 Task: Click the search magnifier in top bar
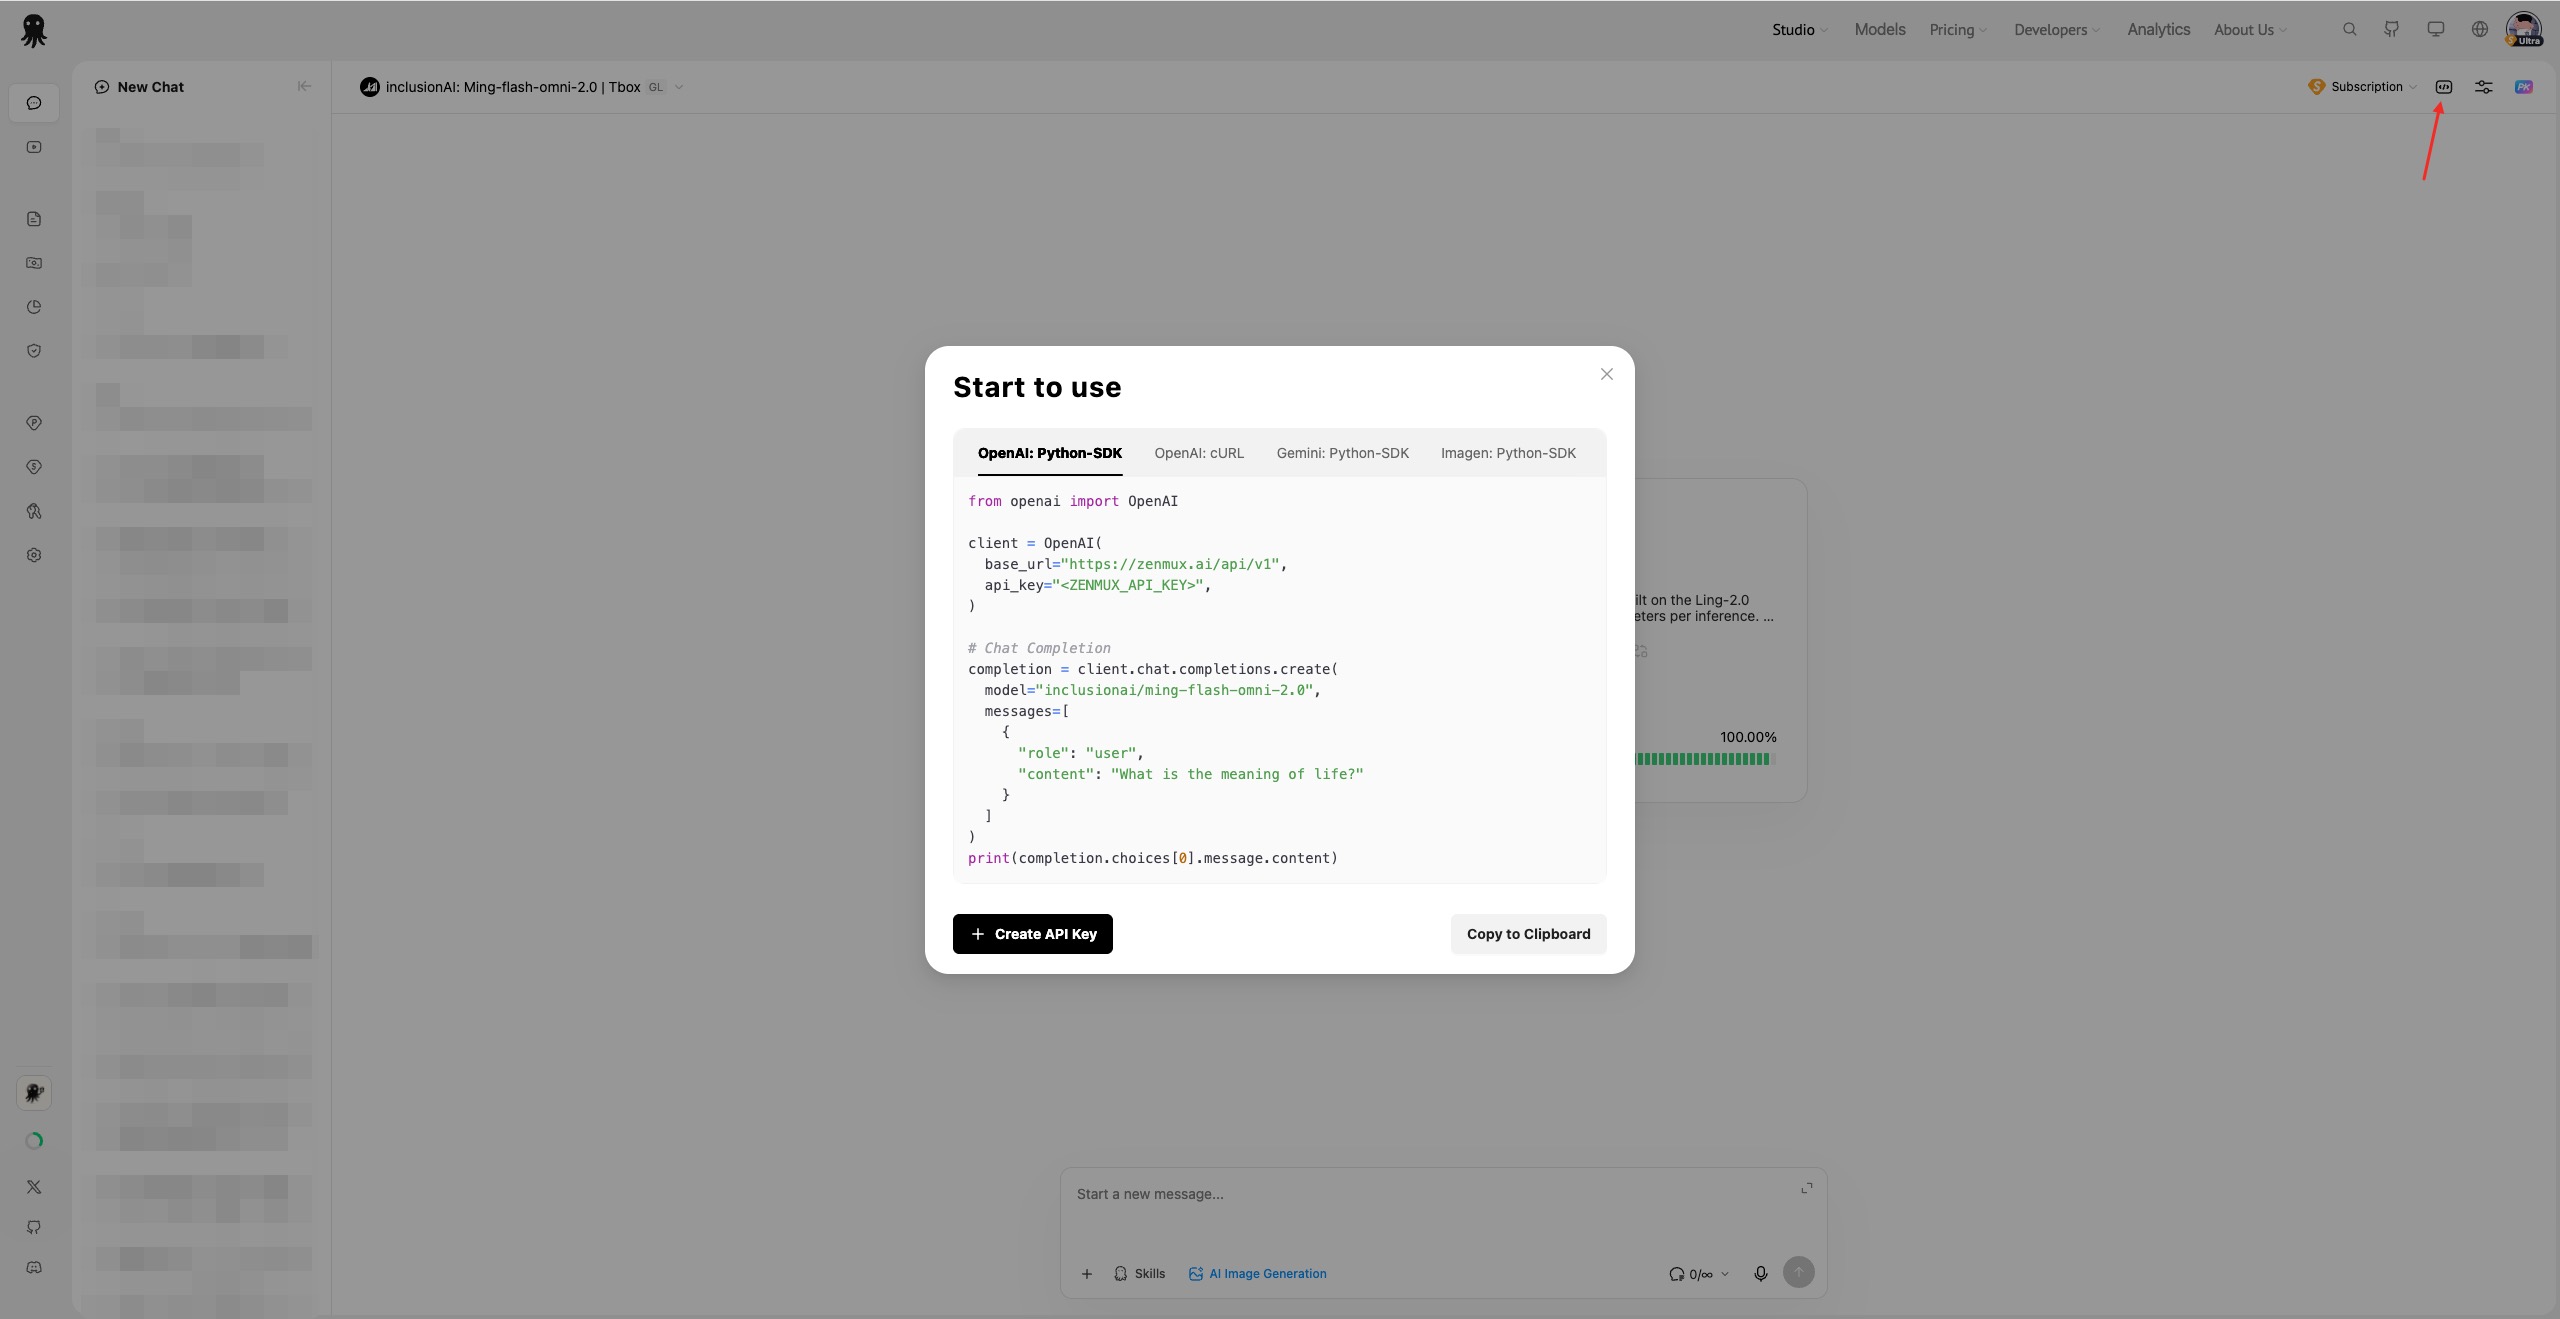click(x=2349, y=30)
